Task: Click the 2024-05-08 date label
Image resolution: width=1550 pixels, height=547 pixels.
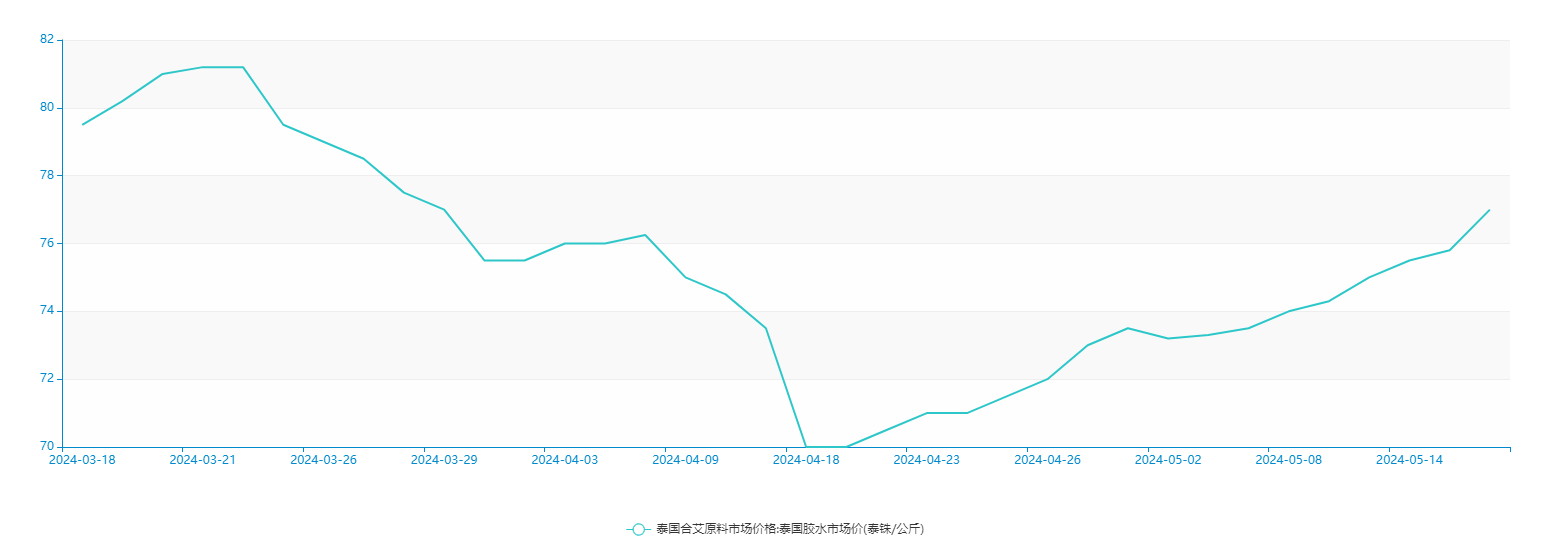Action: click(1288, 460)
